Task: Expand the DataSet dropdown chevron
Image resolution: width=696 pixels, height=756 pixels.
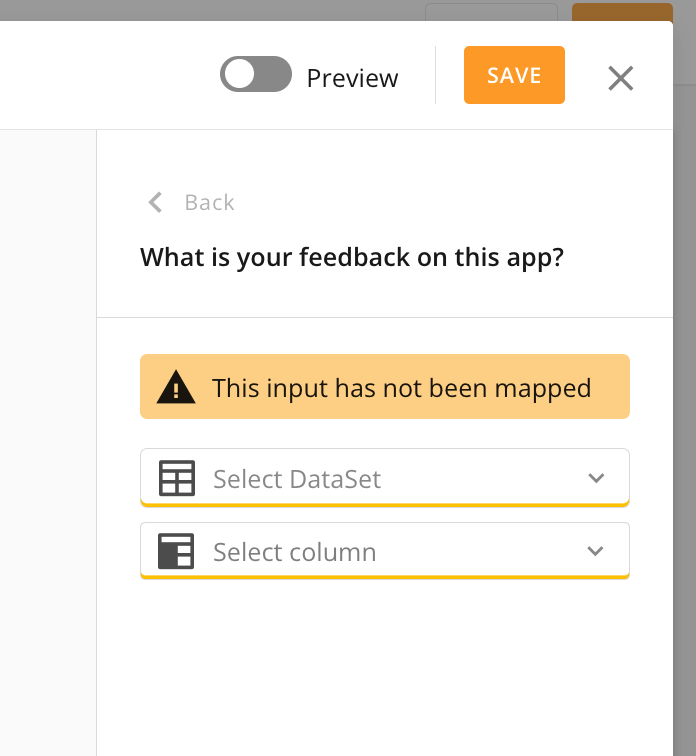Action: (596, 478)
